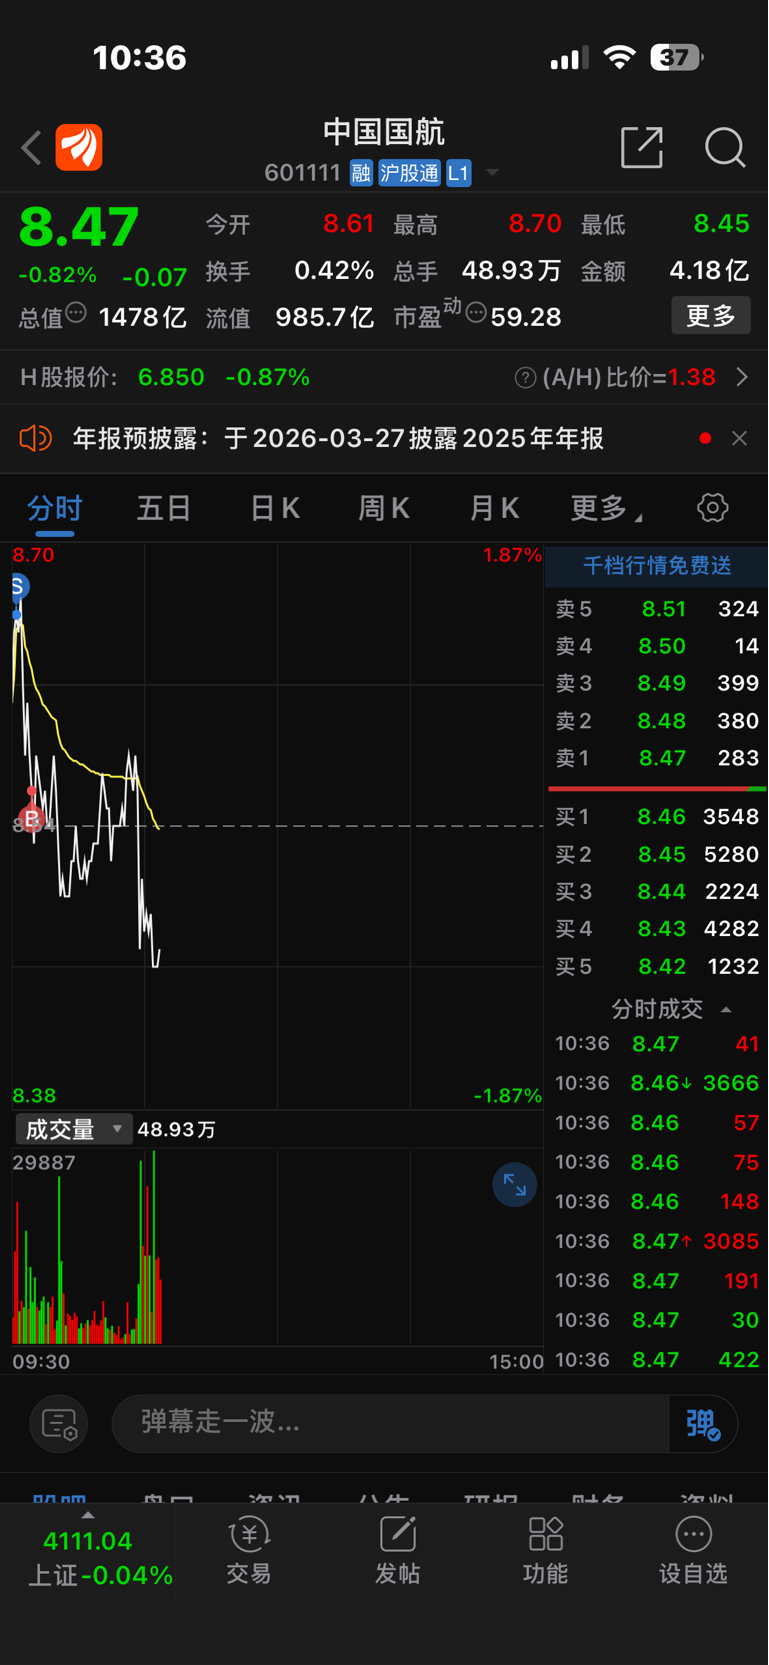Select 卖1 price 8.47 row
This screenshot has width=769, height=1665.
(657, 758)
